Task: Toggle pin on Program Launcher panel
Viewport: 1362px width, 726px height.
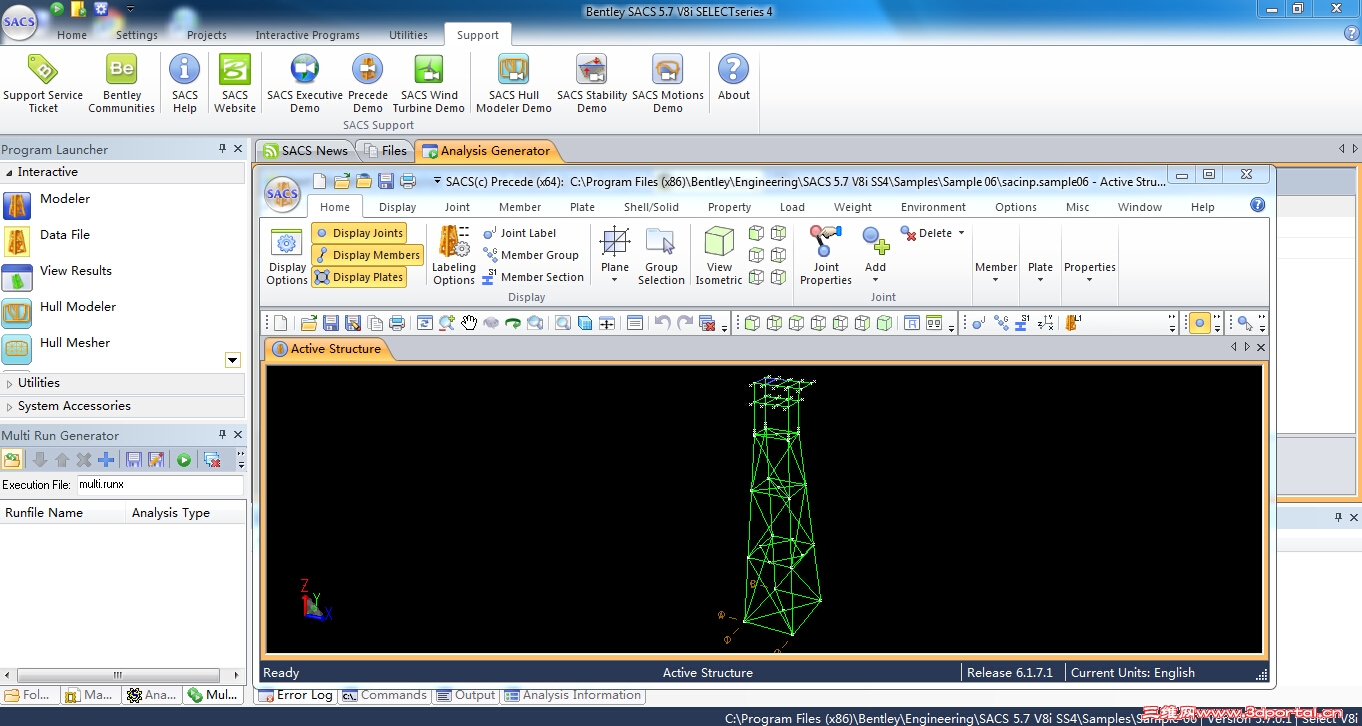Action: click(x=222, y=149)
